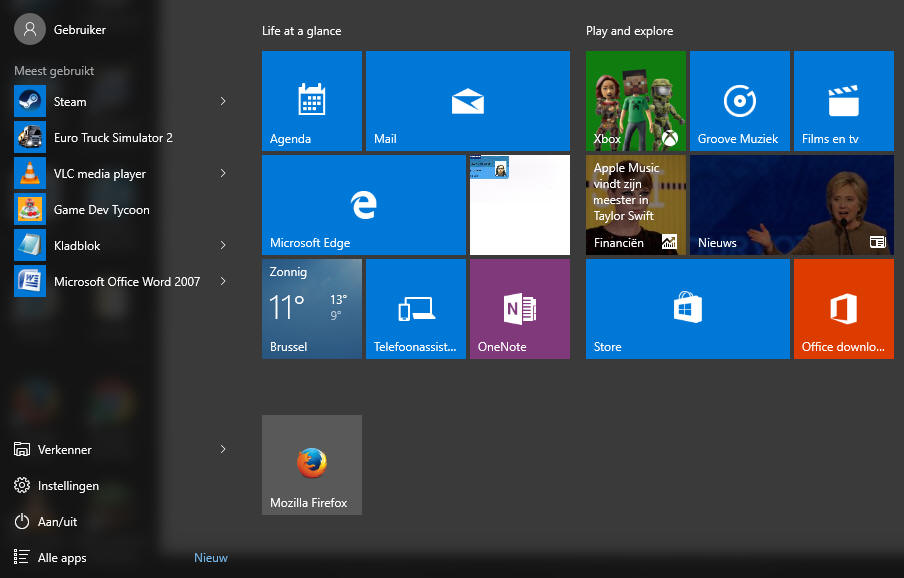This screenshot has height=578, width=904.
Task: Click the Life at a glance group header
Action: click(x=302, y=31)
